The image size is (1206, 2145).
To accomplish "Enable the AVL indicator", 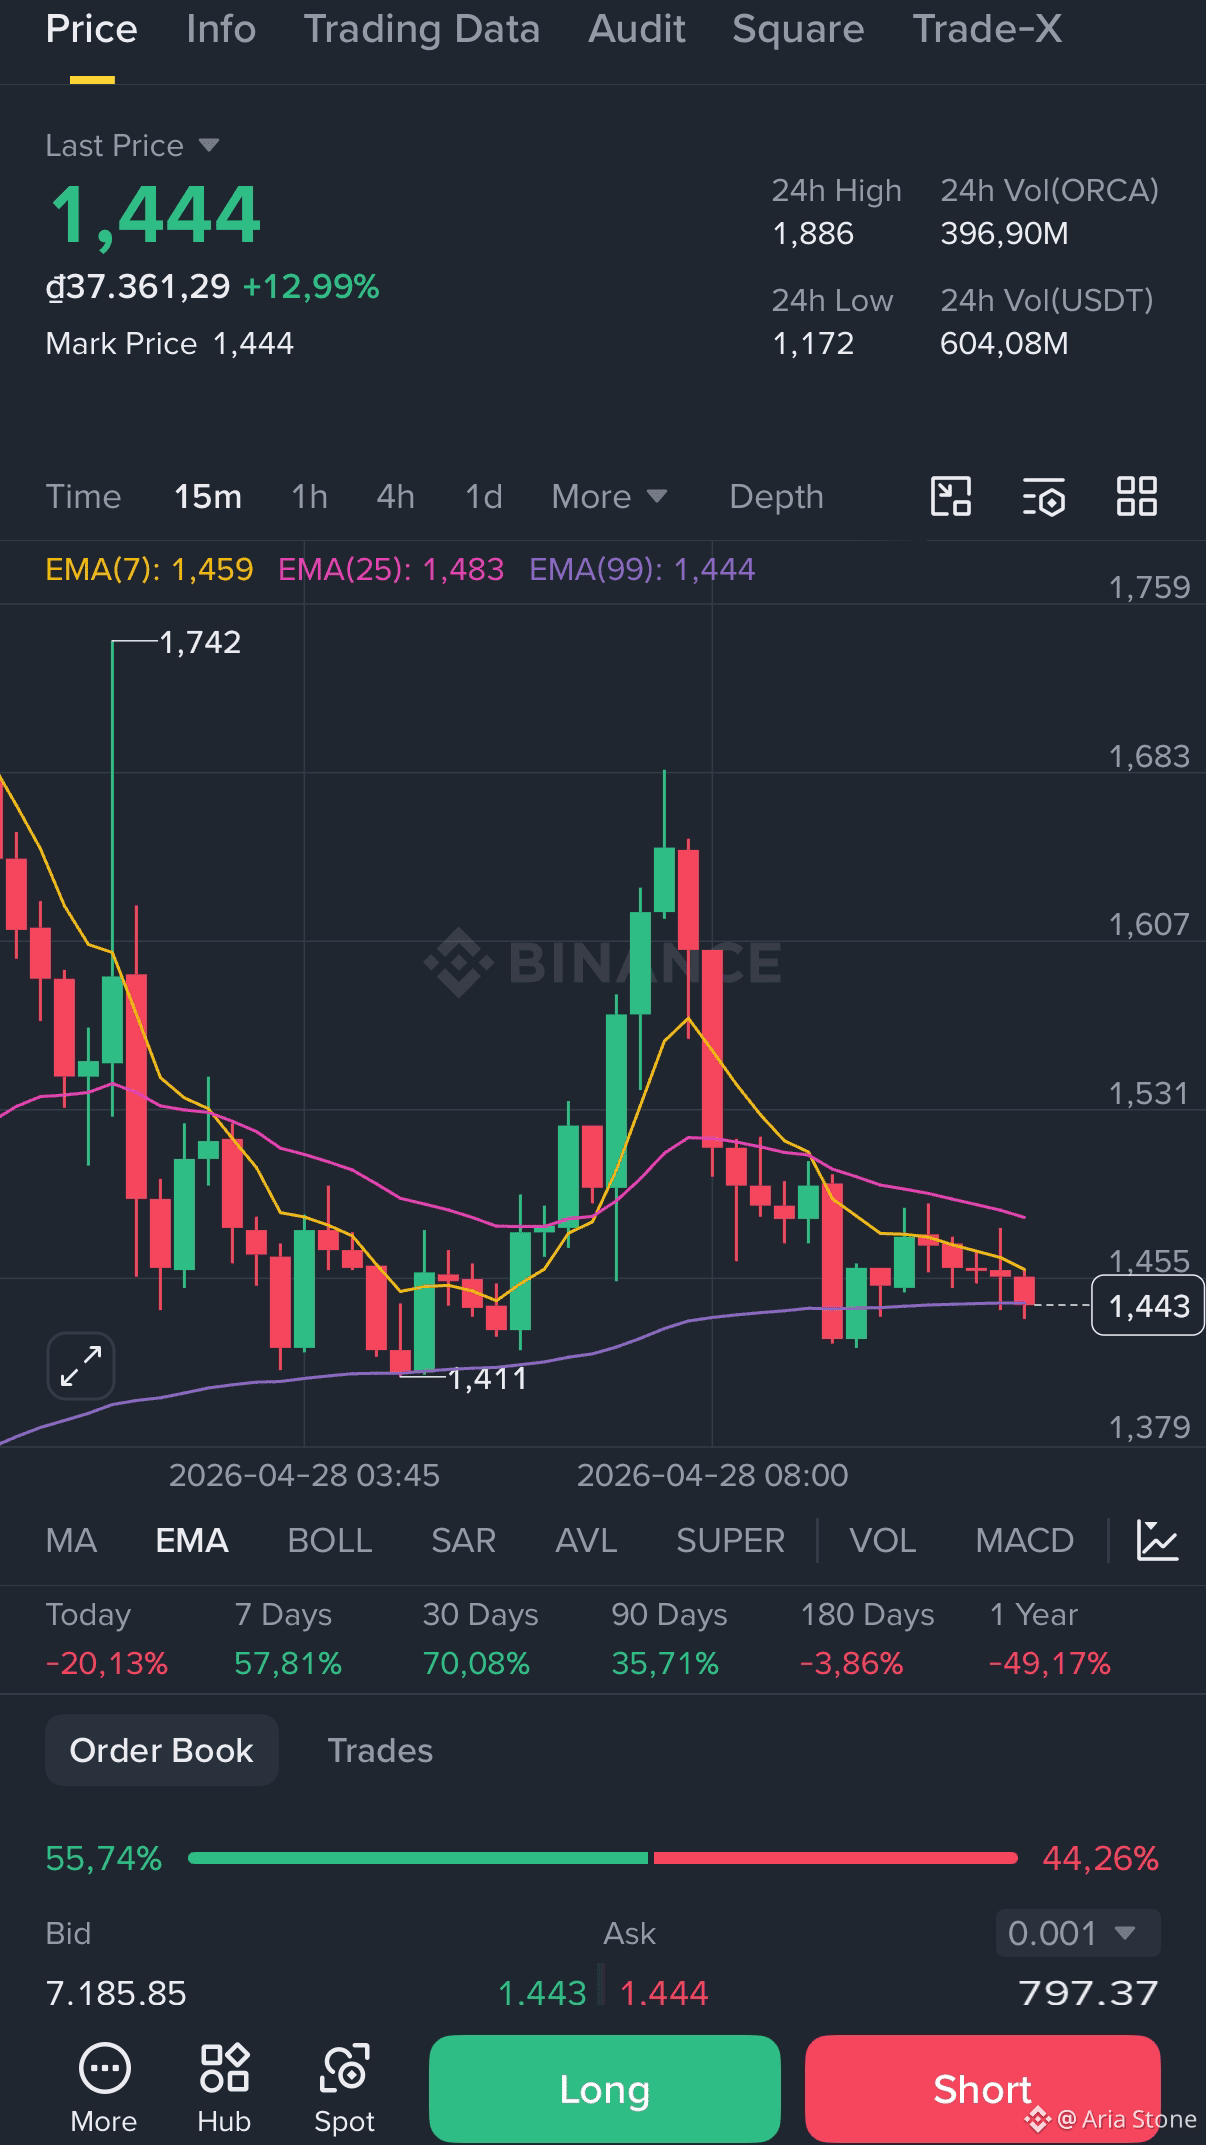I will (586, 1540).
